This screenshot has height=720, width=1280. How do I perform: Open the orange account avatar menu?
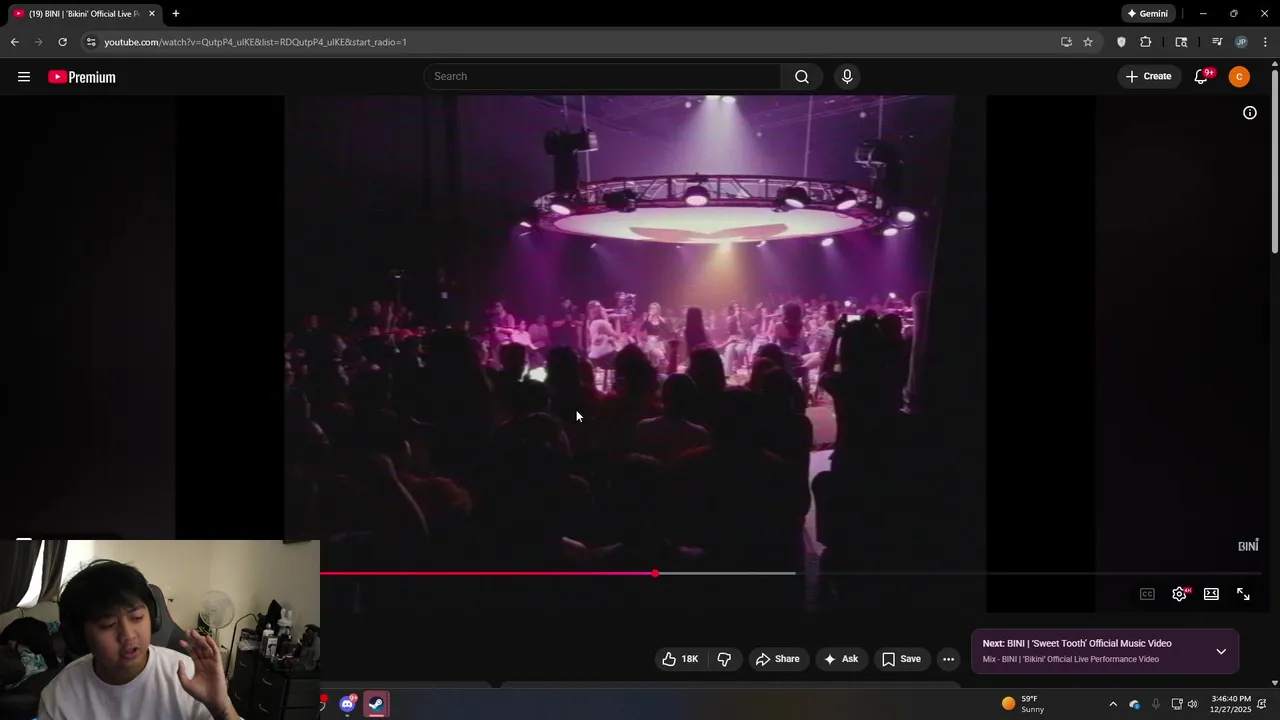[1239, 77]
